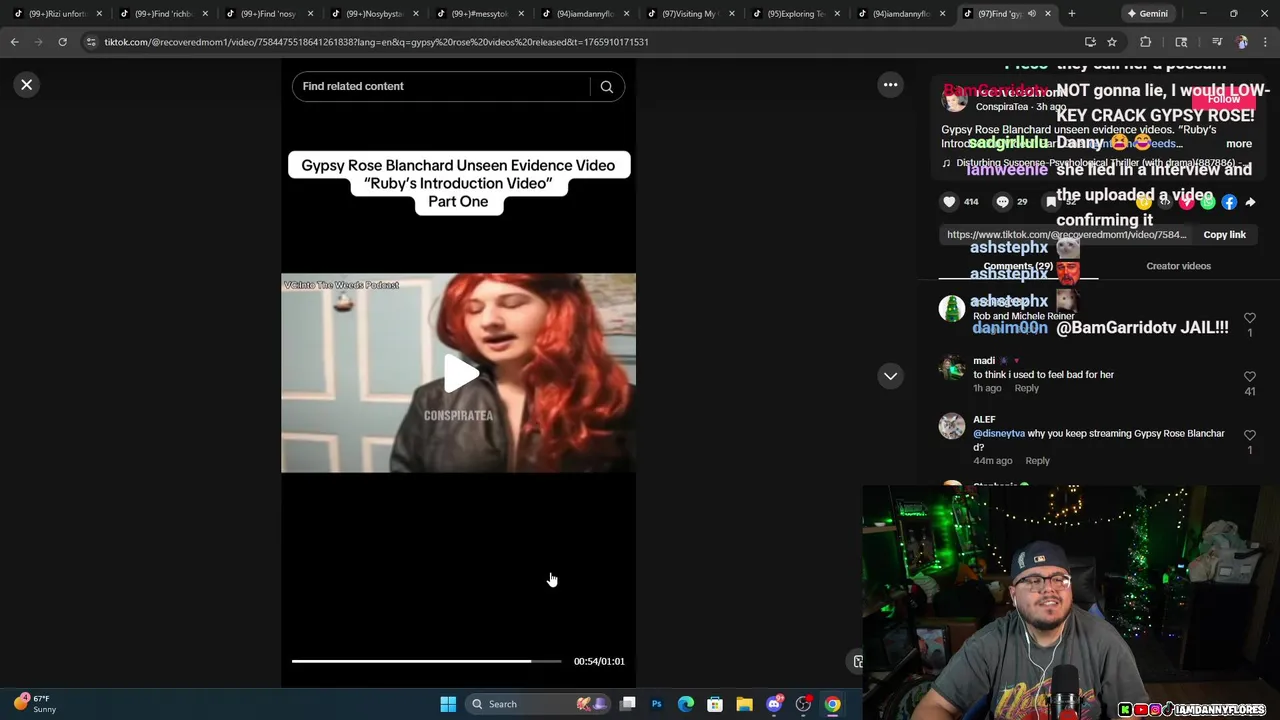Like ALEF's comment

(x=1249, y=436)
